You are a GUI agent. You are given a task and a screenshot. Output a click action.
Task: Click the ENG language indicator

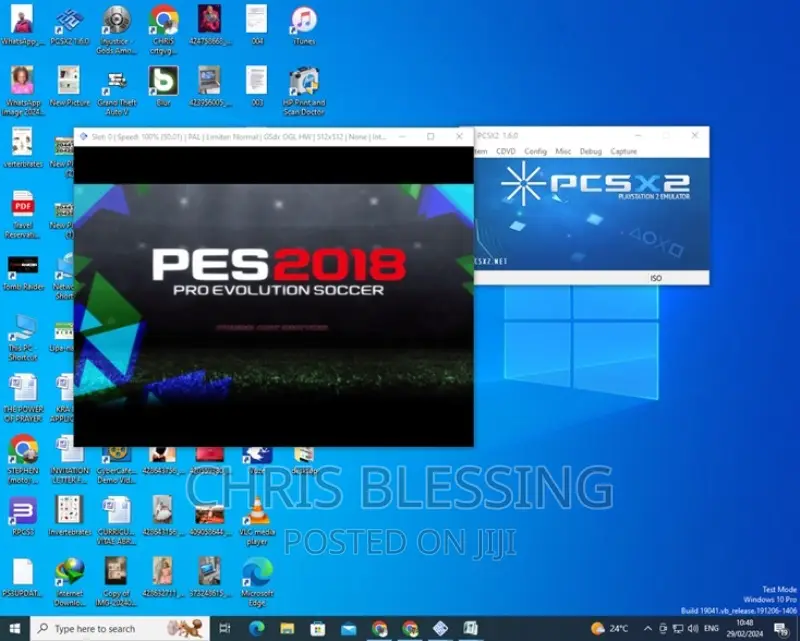point(711,628)
